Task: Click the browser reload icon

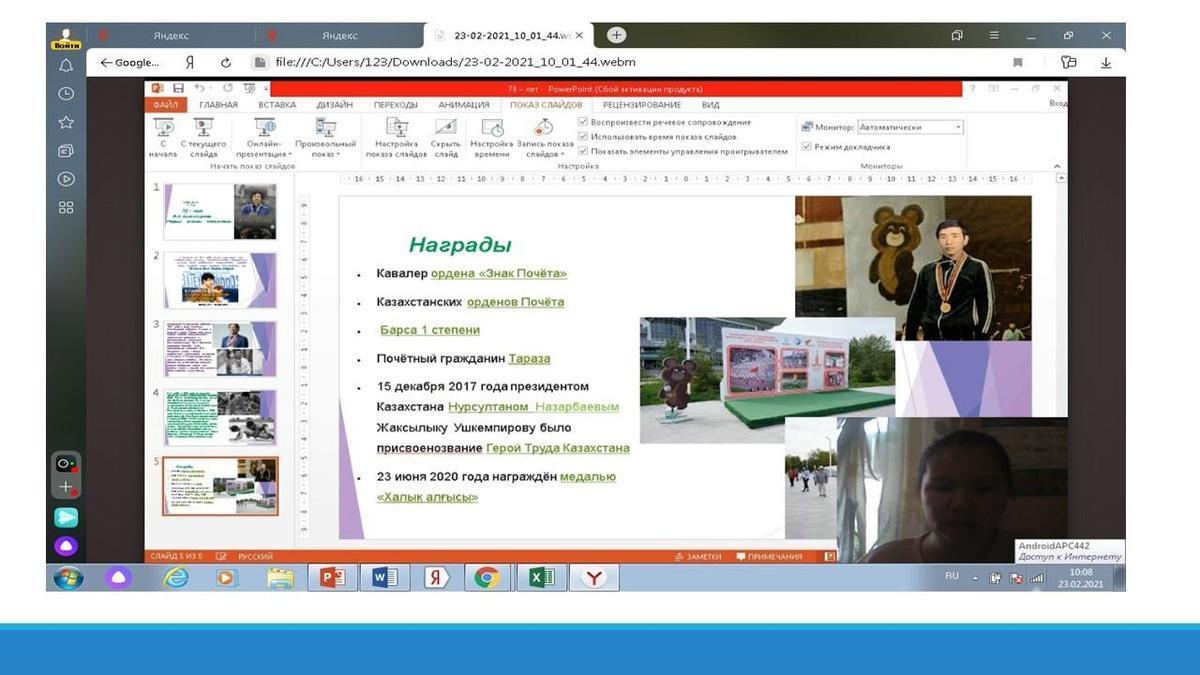Action: [x=226, y=62]
